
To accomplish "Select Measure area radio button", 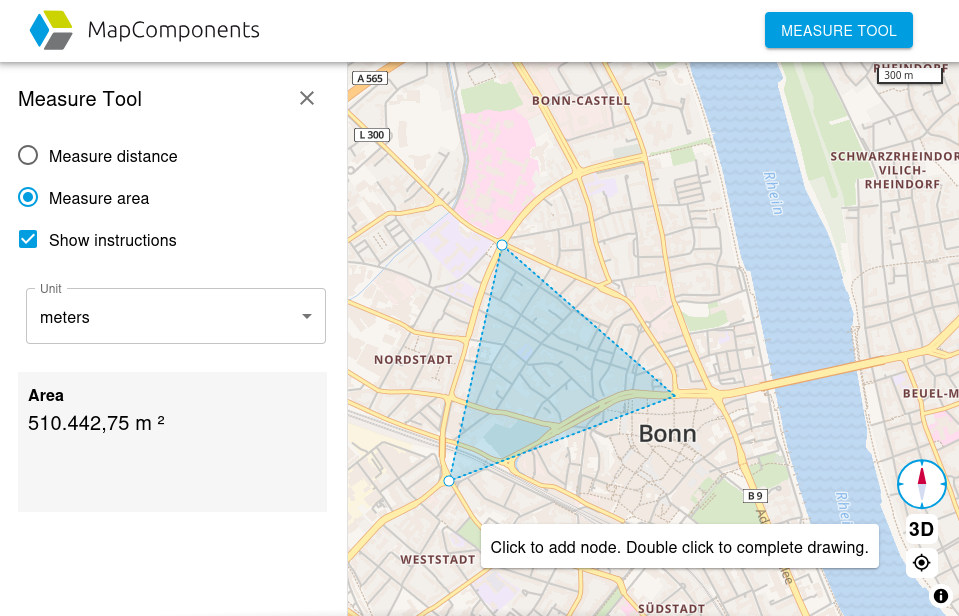I will click(28, 197).
